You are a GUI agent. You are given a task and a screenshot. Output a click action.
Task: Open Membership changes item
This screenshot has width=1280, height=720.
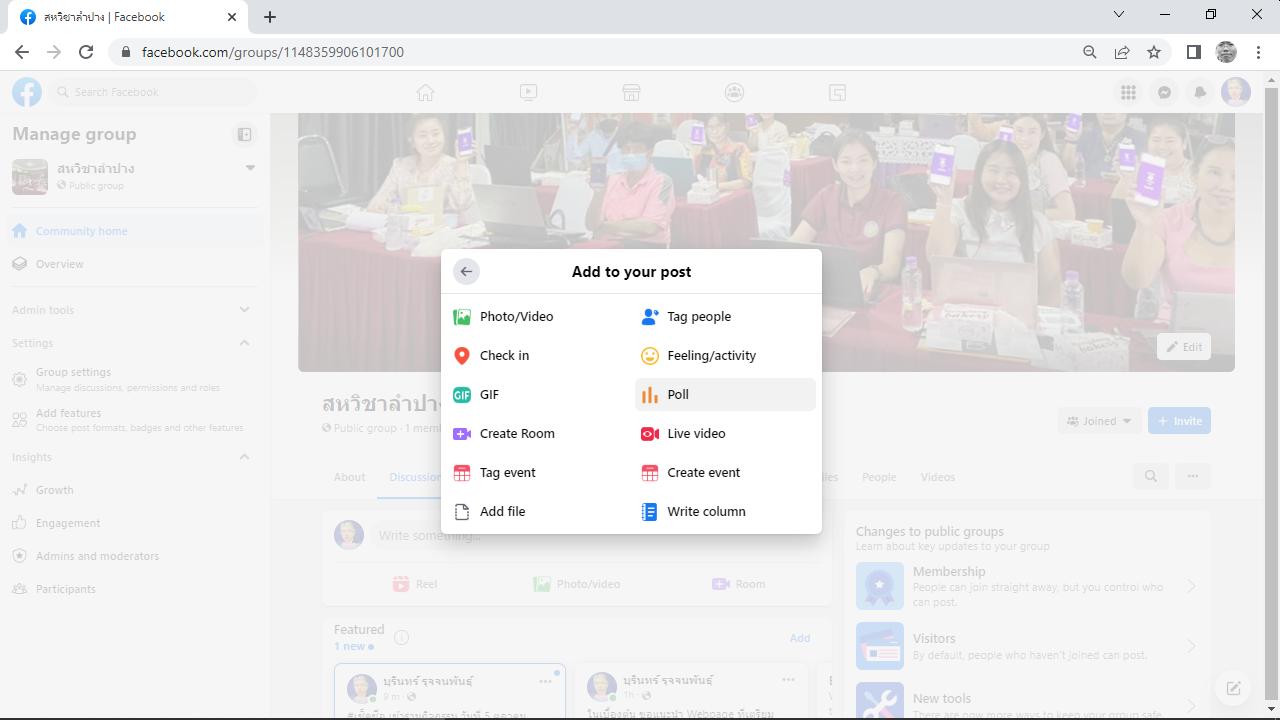pyautogui.click(x=1027, y=586)
